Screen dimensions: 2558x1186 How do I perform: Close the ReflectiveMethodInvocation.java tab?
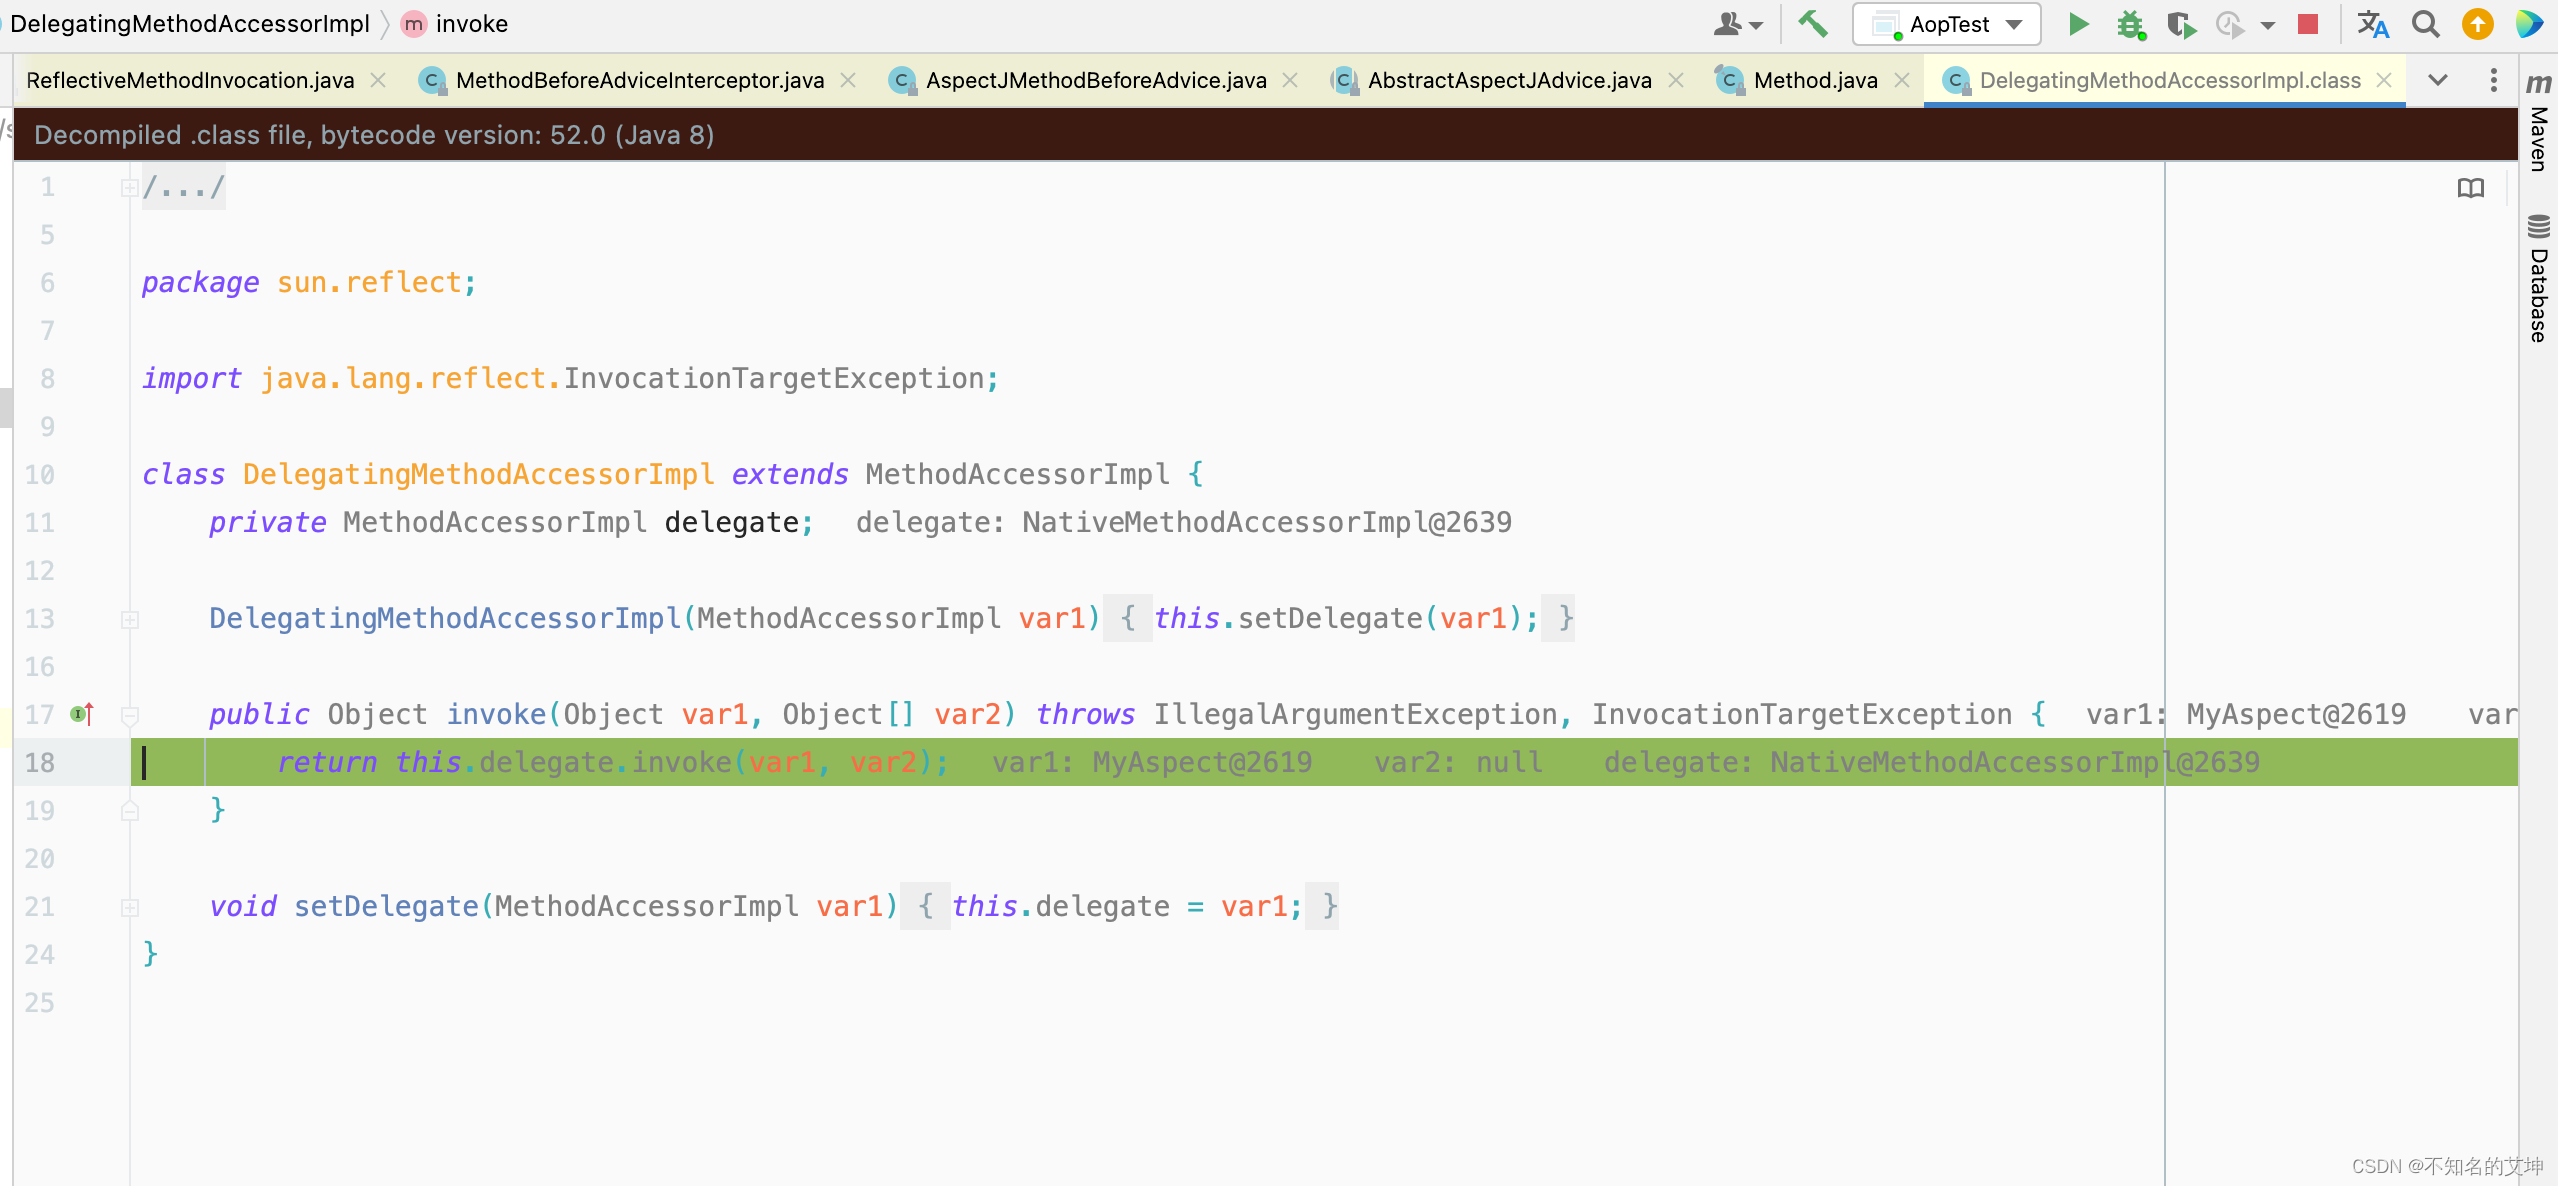[x=378, y=80]
